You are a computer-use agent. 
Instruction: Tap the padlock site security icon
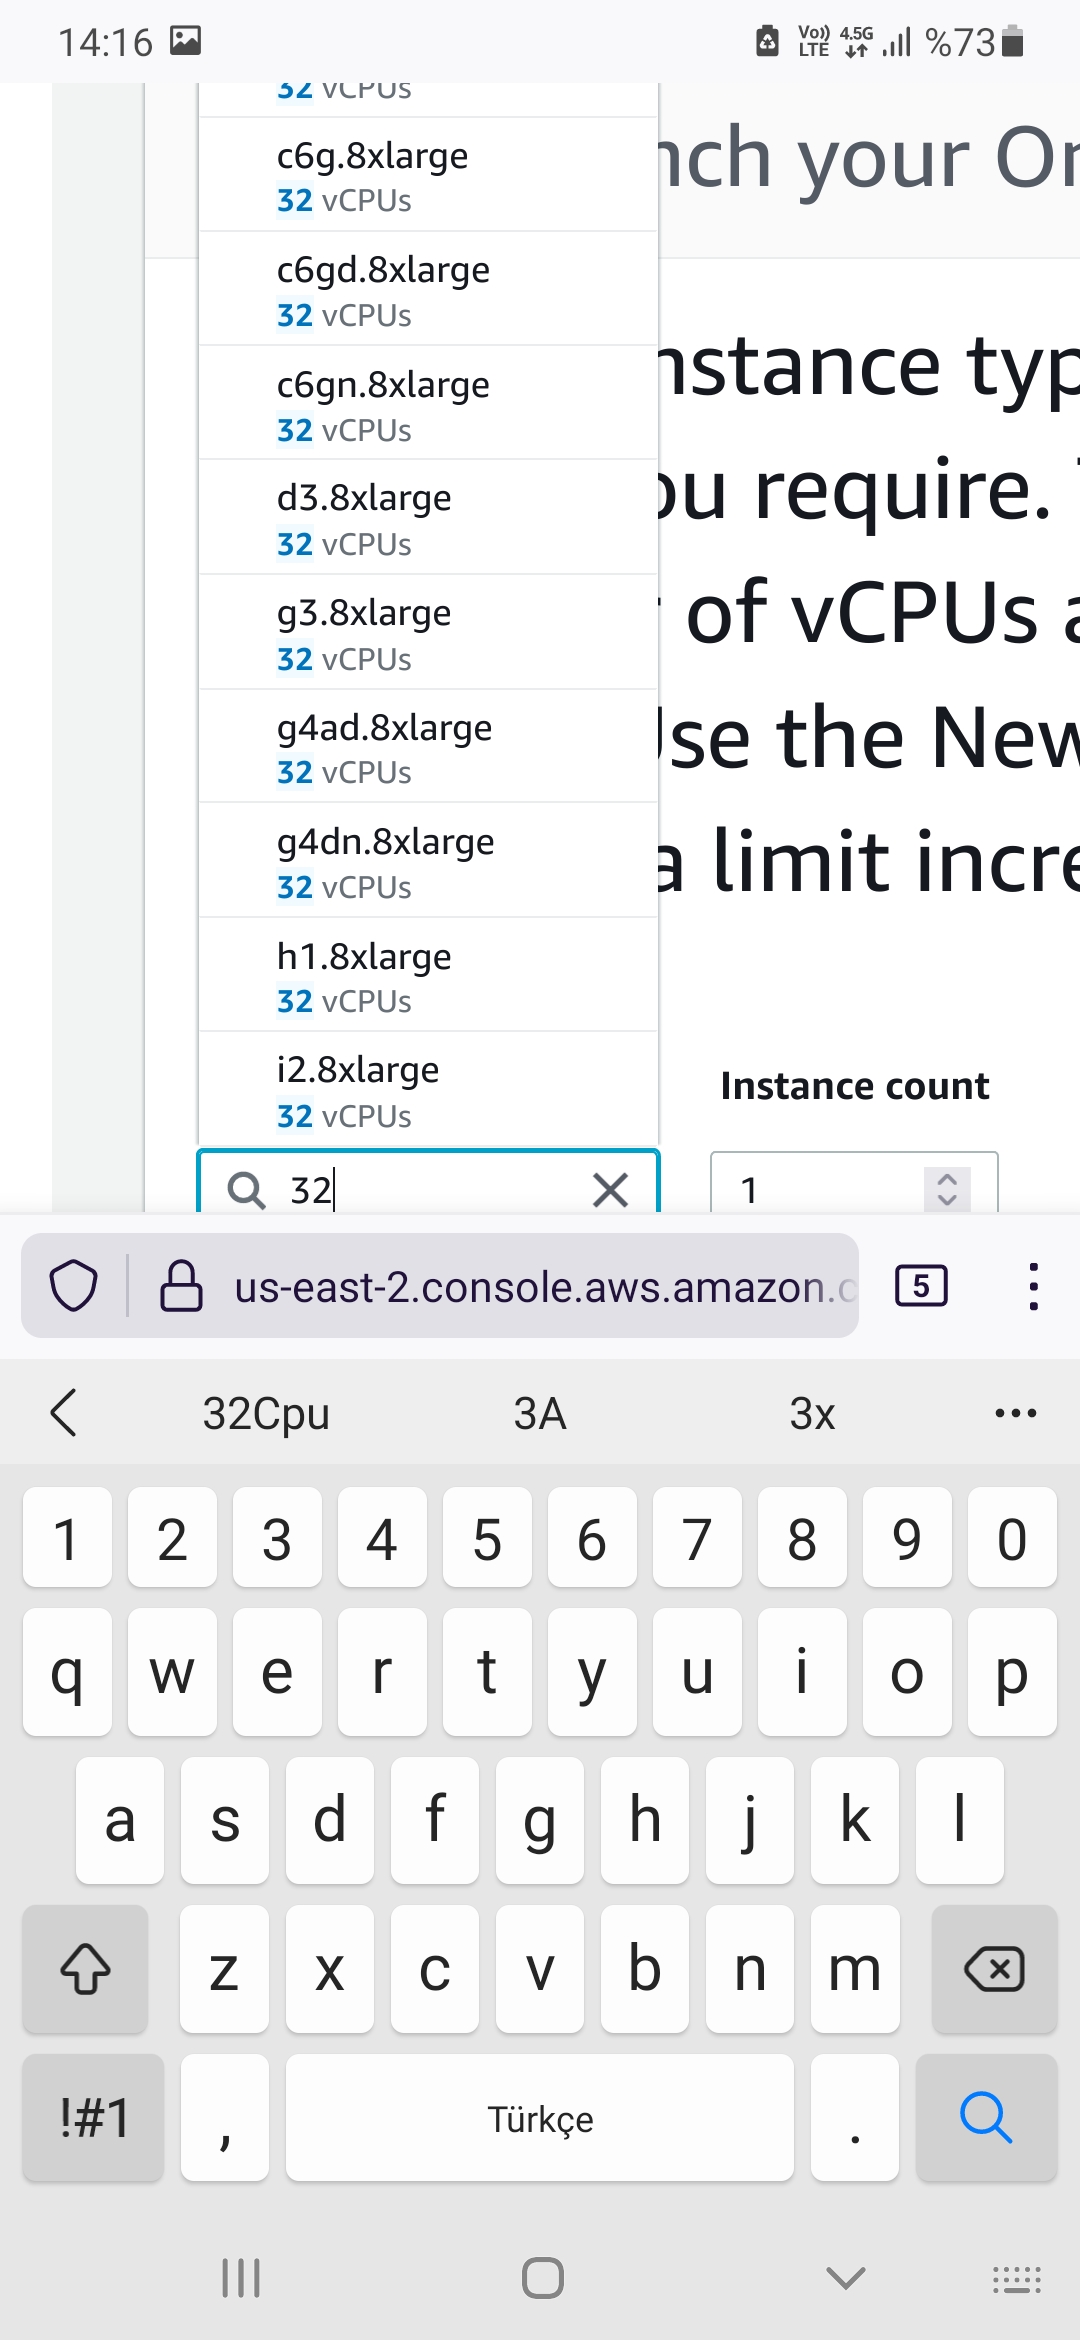[x=182, y=1286]
